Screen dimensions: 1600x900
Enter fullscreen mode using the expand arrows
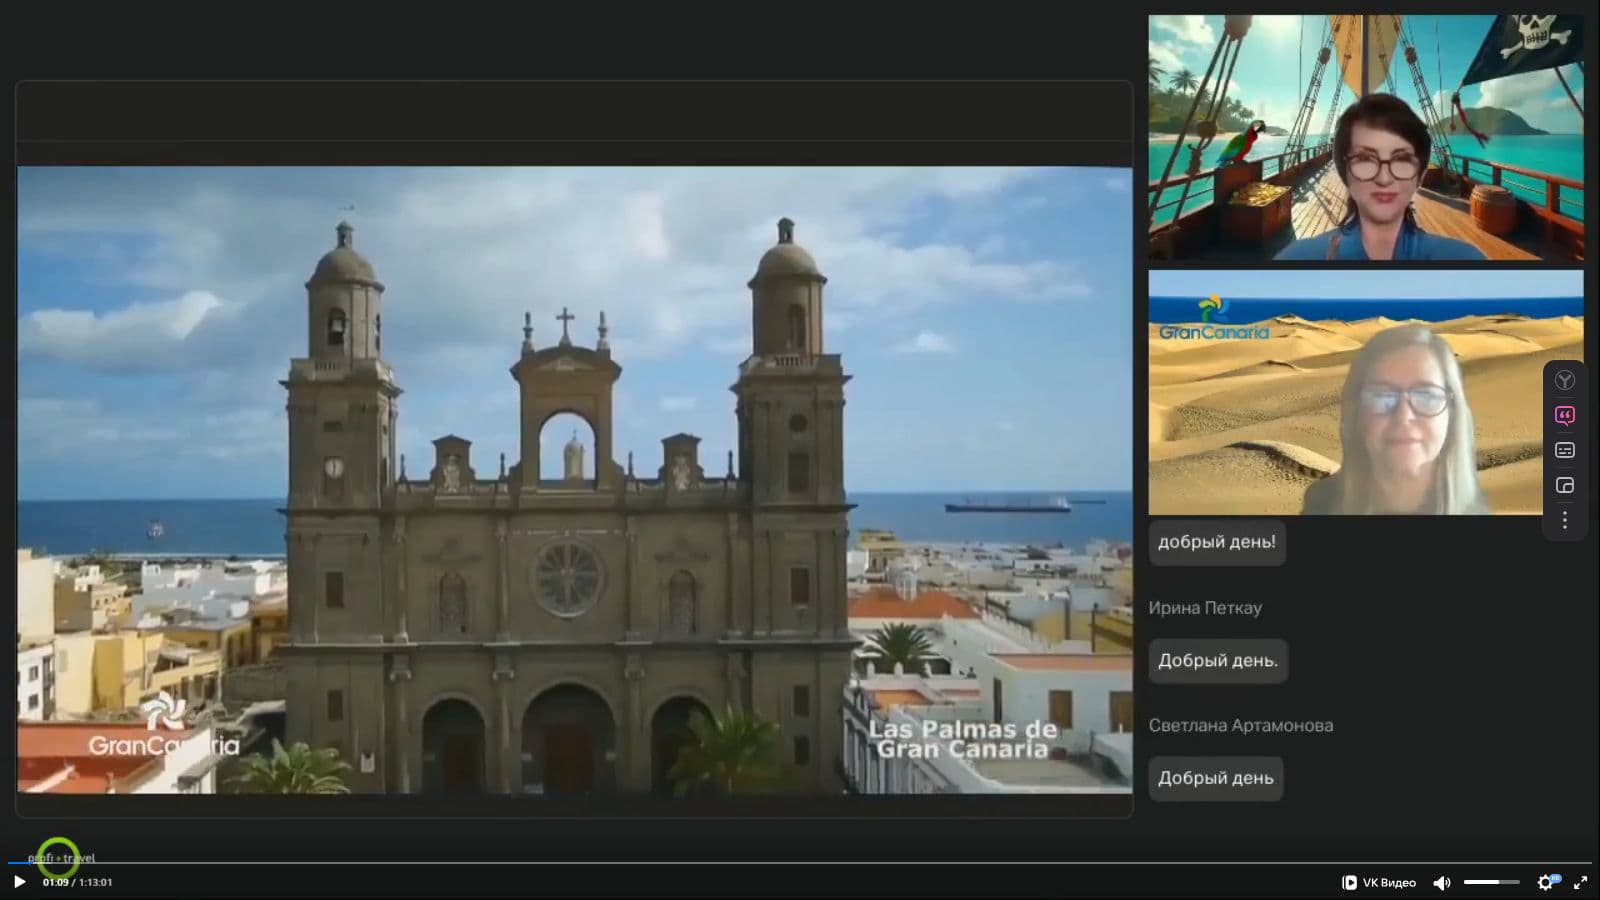coord(1580,882)
